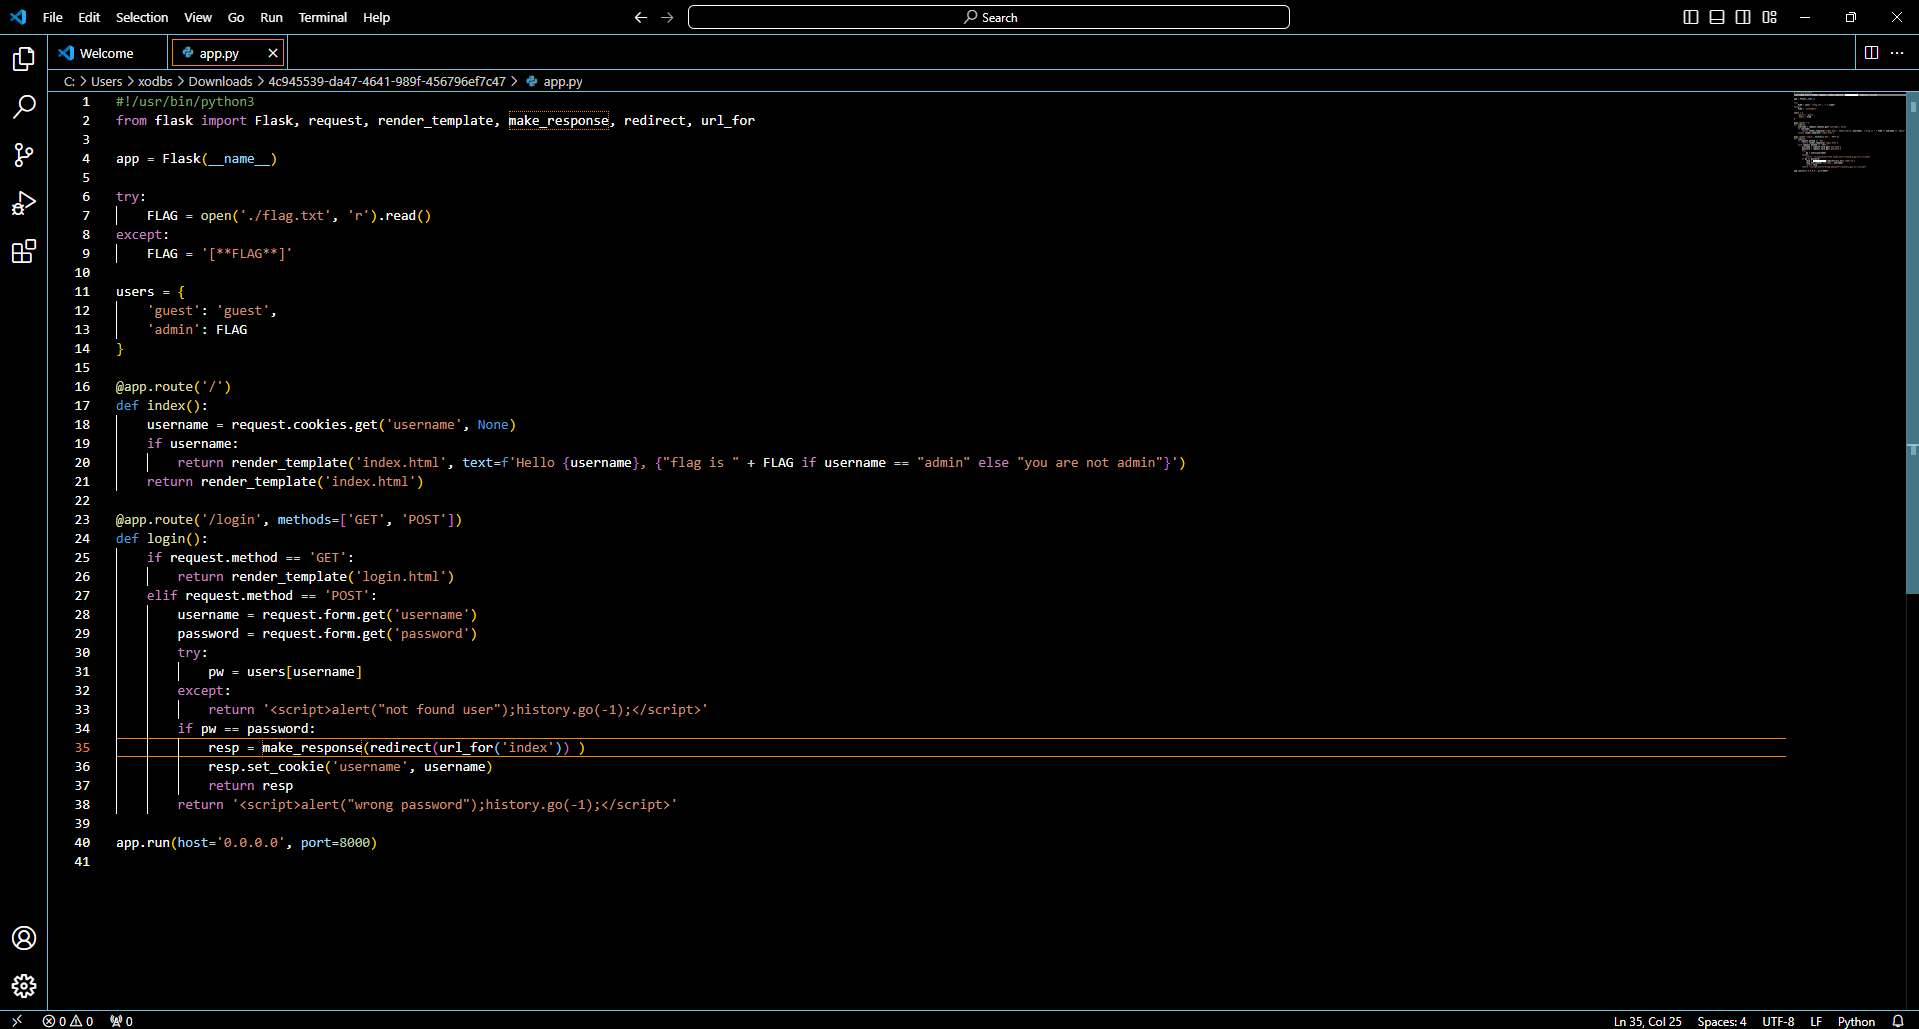
Task: Click Ln 35, Col 25 in status bar
Action: click(x=1647, y=1021)
